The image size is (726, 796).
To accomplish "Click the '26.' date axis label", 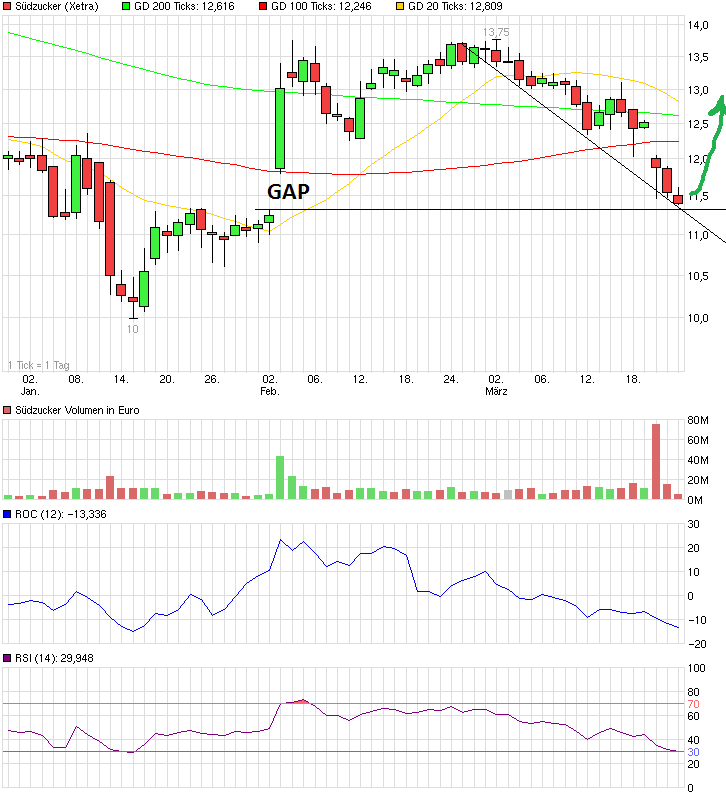I will pyautogui.click(x=212, y=379).
